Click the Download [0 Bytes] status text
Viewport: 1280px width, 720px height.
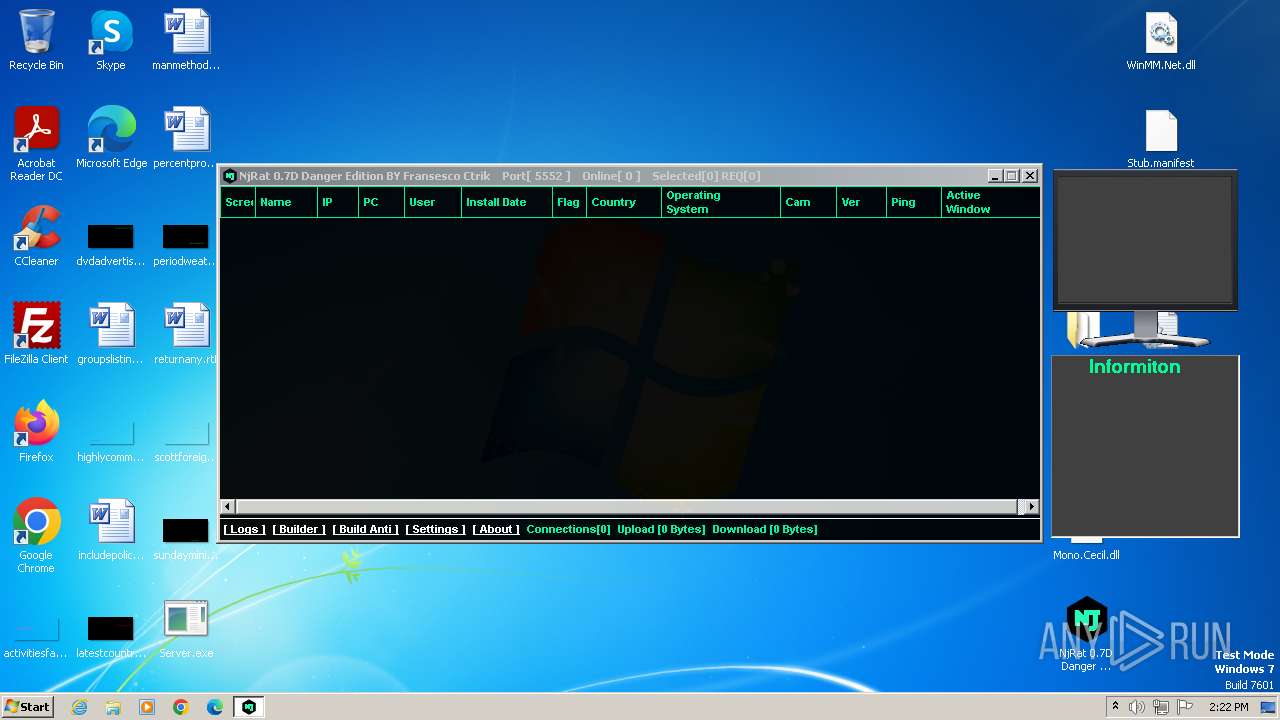pyautogui.click(x=765, y=529)
